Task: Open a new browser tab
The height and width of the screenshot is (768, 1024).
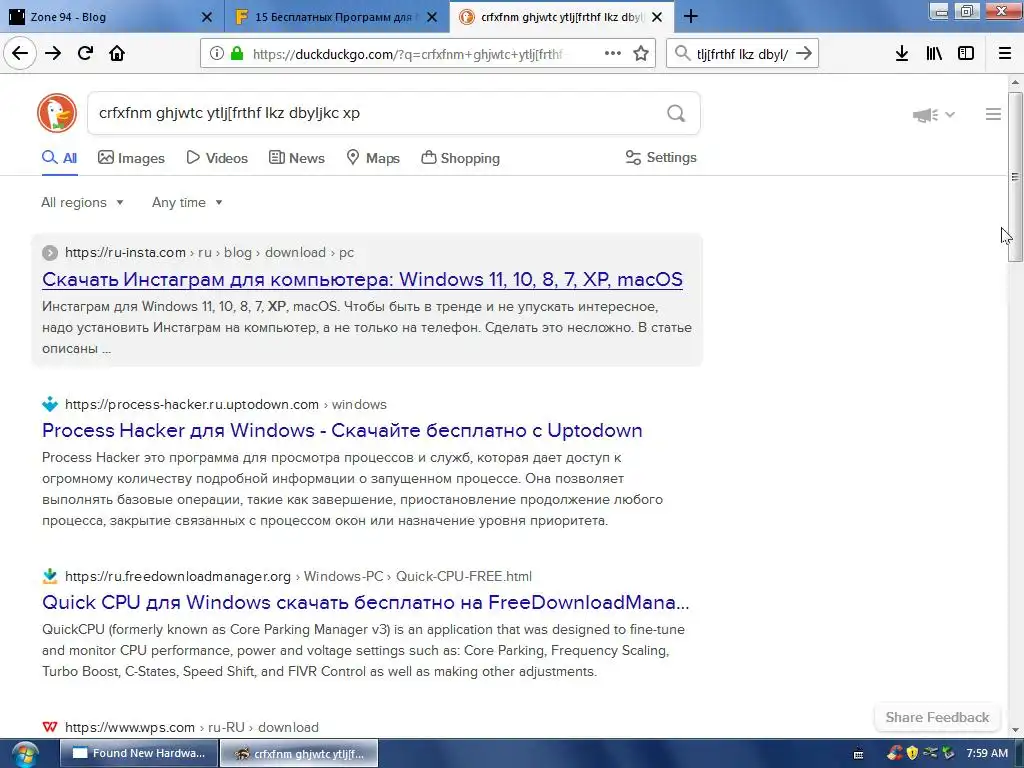Action: 690,17
